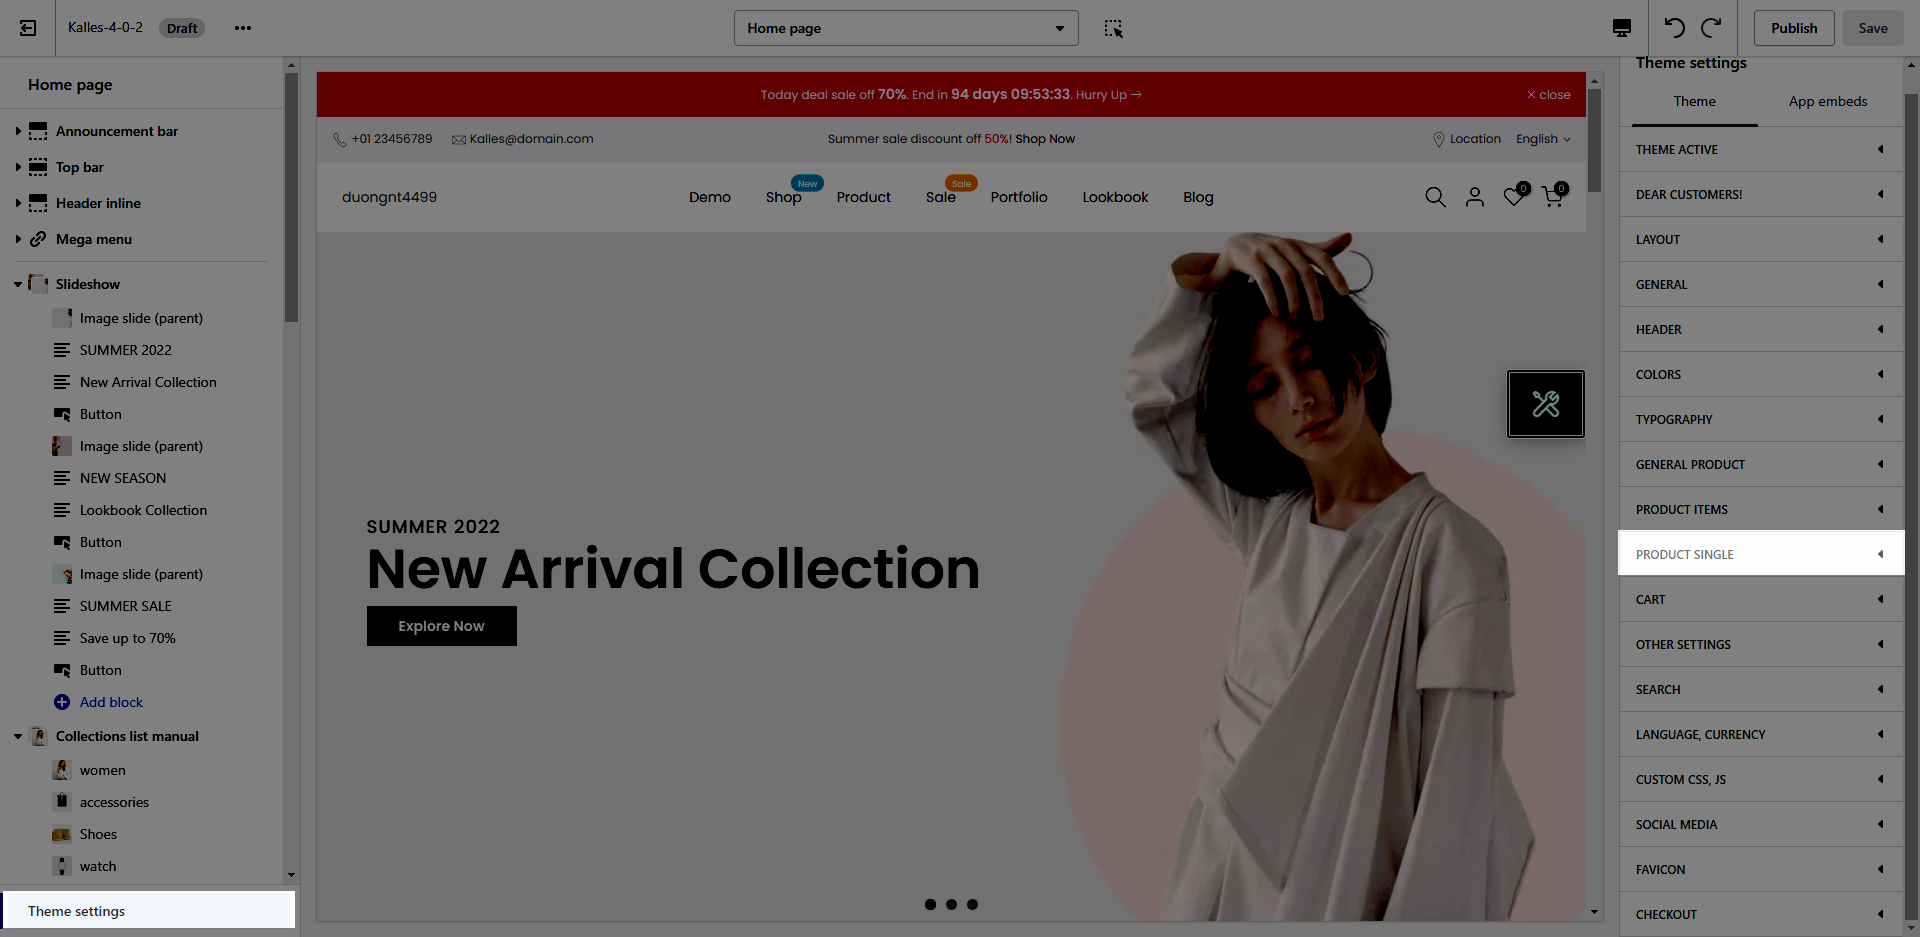Click the exit editor icon top-left
Image resolution: width=1920 pixels, height=937 pixels.
[x=28, y=28]
